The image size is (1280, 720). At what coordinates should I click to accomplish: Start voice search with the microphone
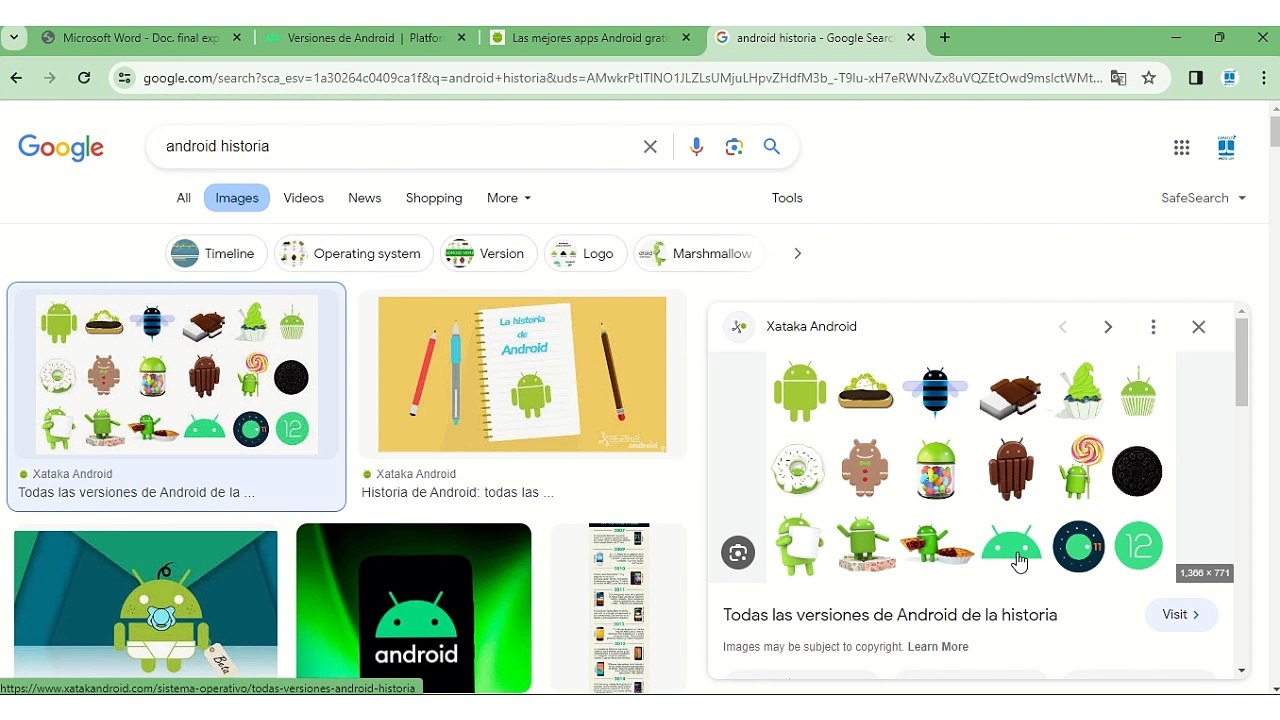697,147
